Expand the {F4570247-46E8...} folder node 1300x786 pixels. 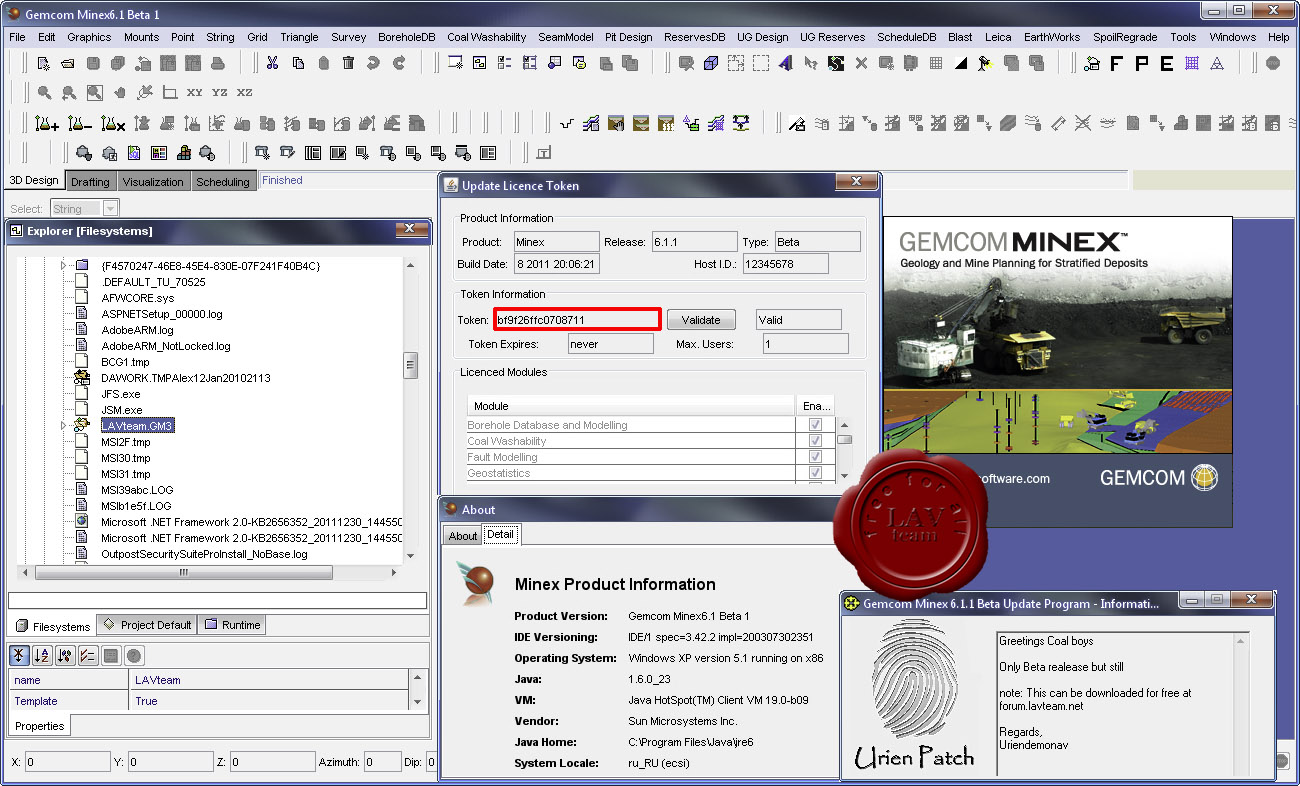(63, 266)
